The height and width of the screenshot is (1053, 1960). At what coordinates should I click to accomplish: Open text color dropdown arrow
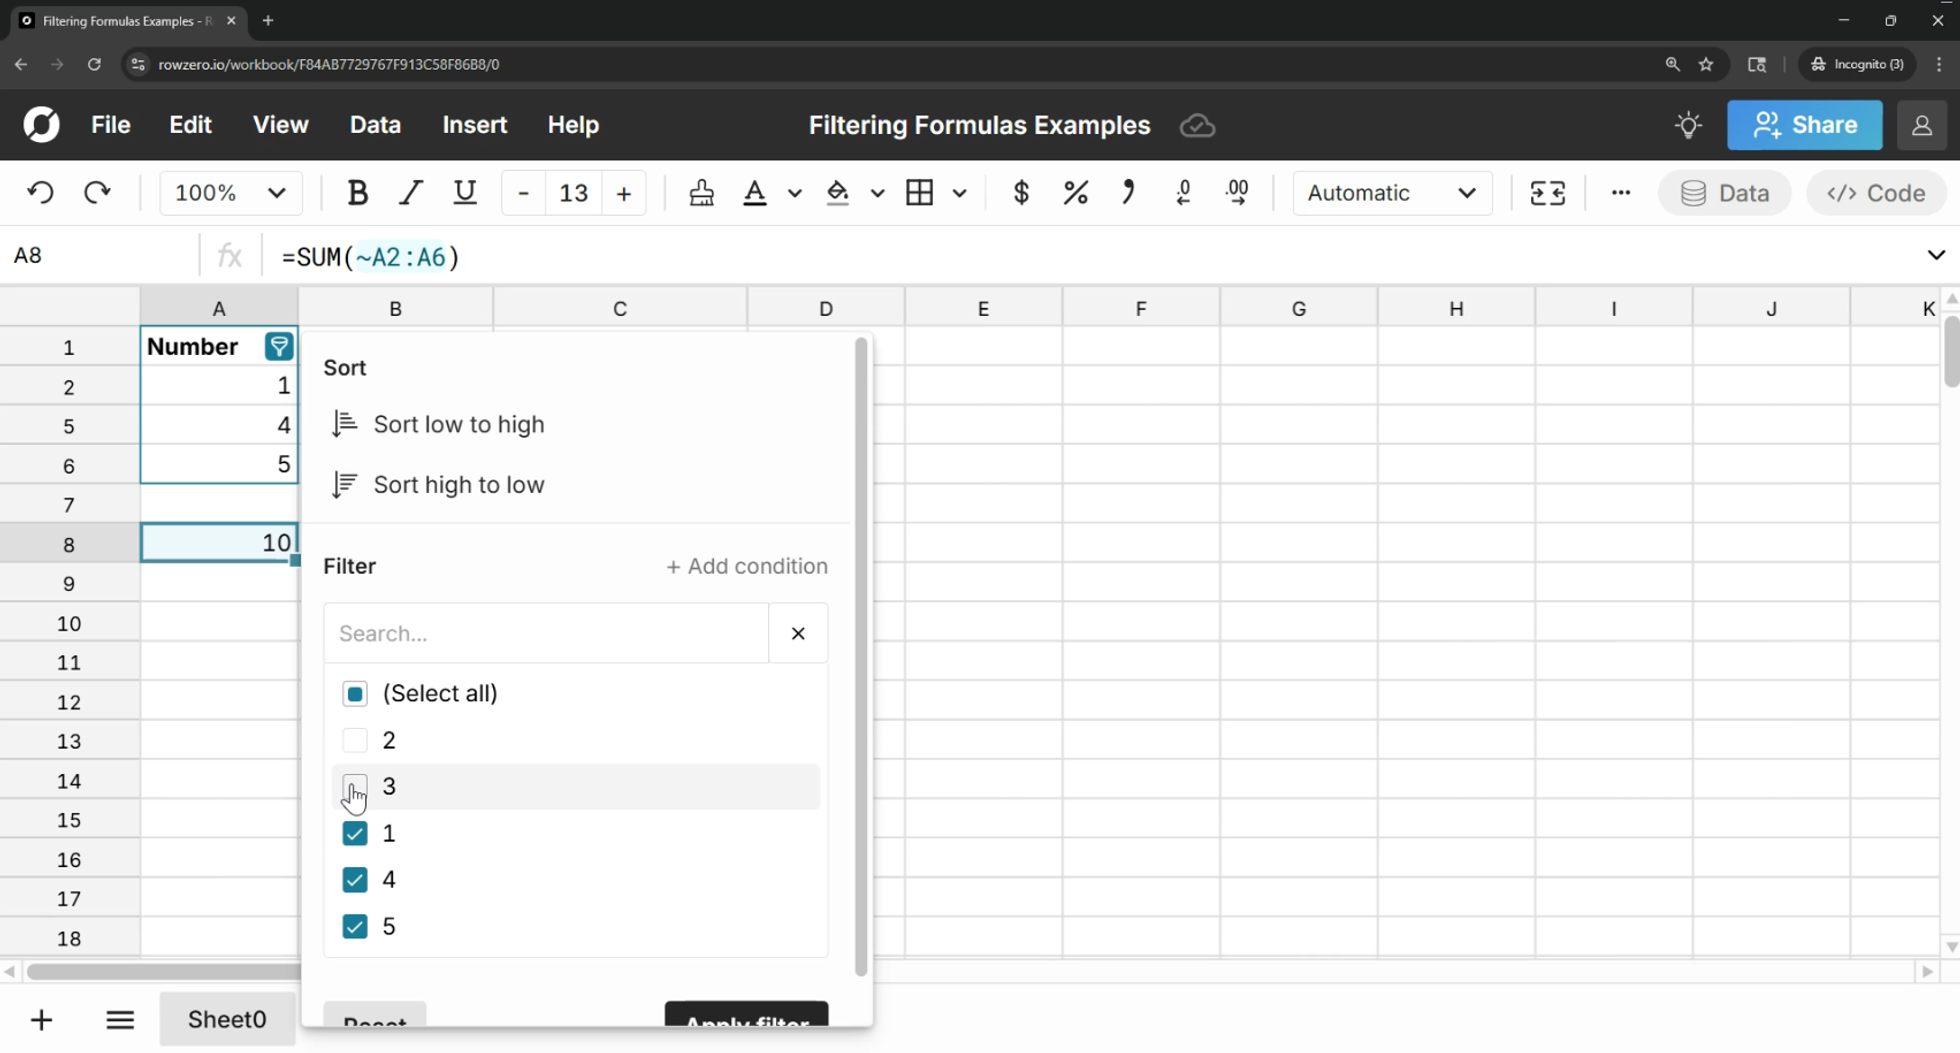795,193
